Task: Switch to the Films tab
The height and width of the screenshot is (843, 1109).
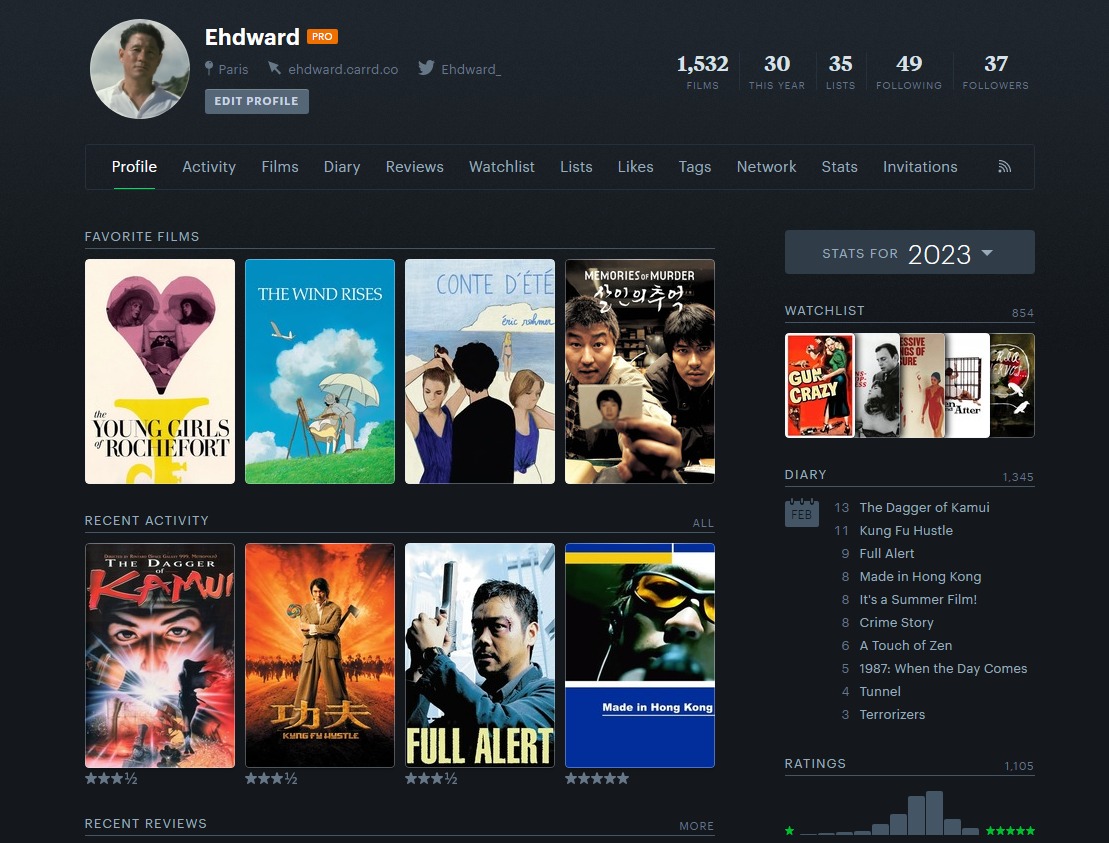Action: [x=279, y=167]
